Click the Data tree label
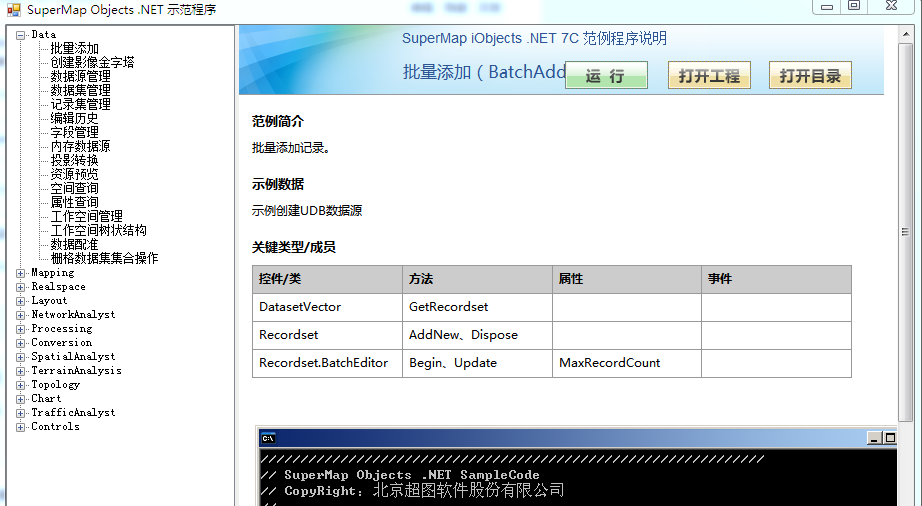Screen dimensions: 922x506 (x=44, y=35)
